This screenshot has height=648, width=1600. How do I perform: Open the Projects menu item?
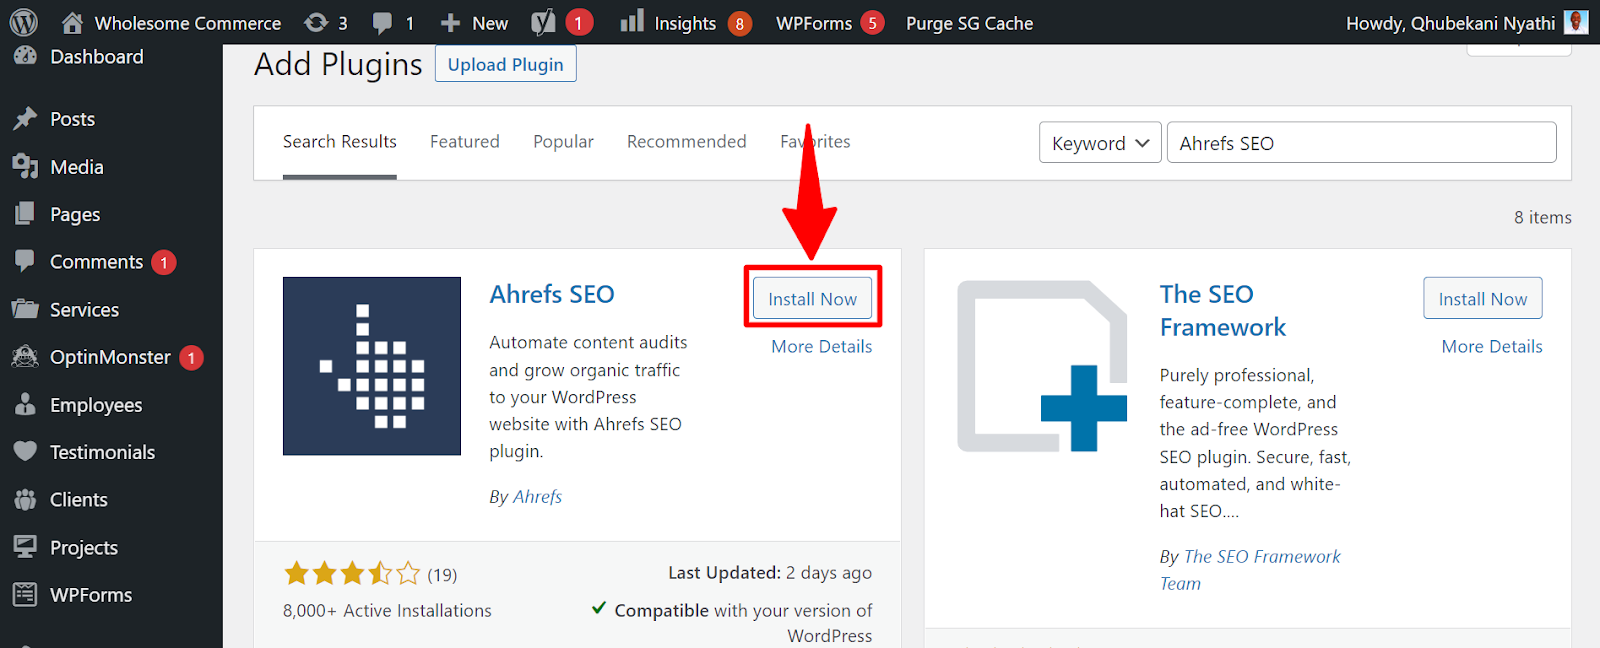click(84, 548)
